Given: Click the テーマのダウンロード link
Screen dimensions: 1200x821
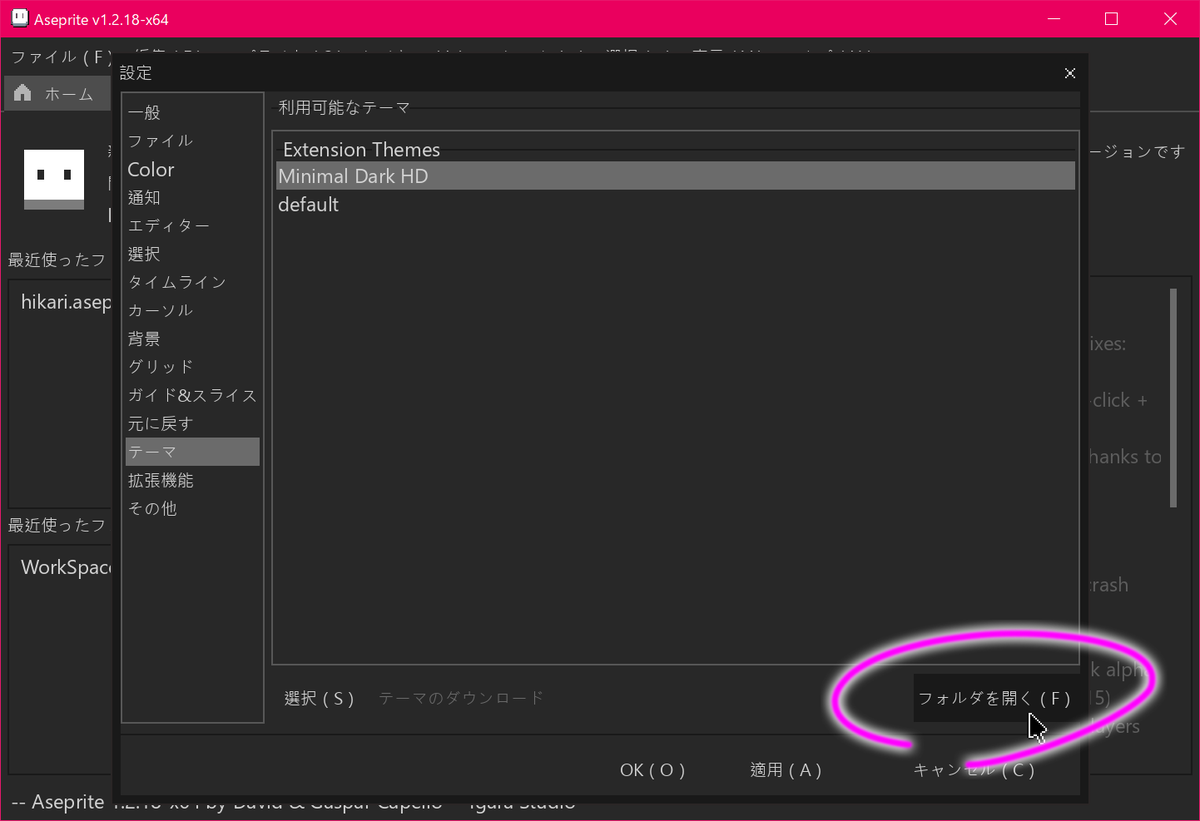Looking at the screenshot, I should 460,698.
